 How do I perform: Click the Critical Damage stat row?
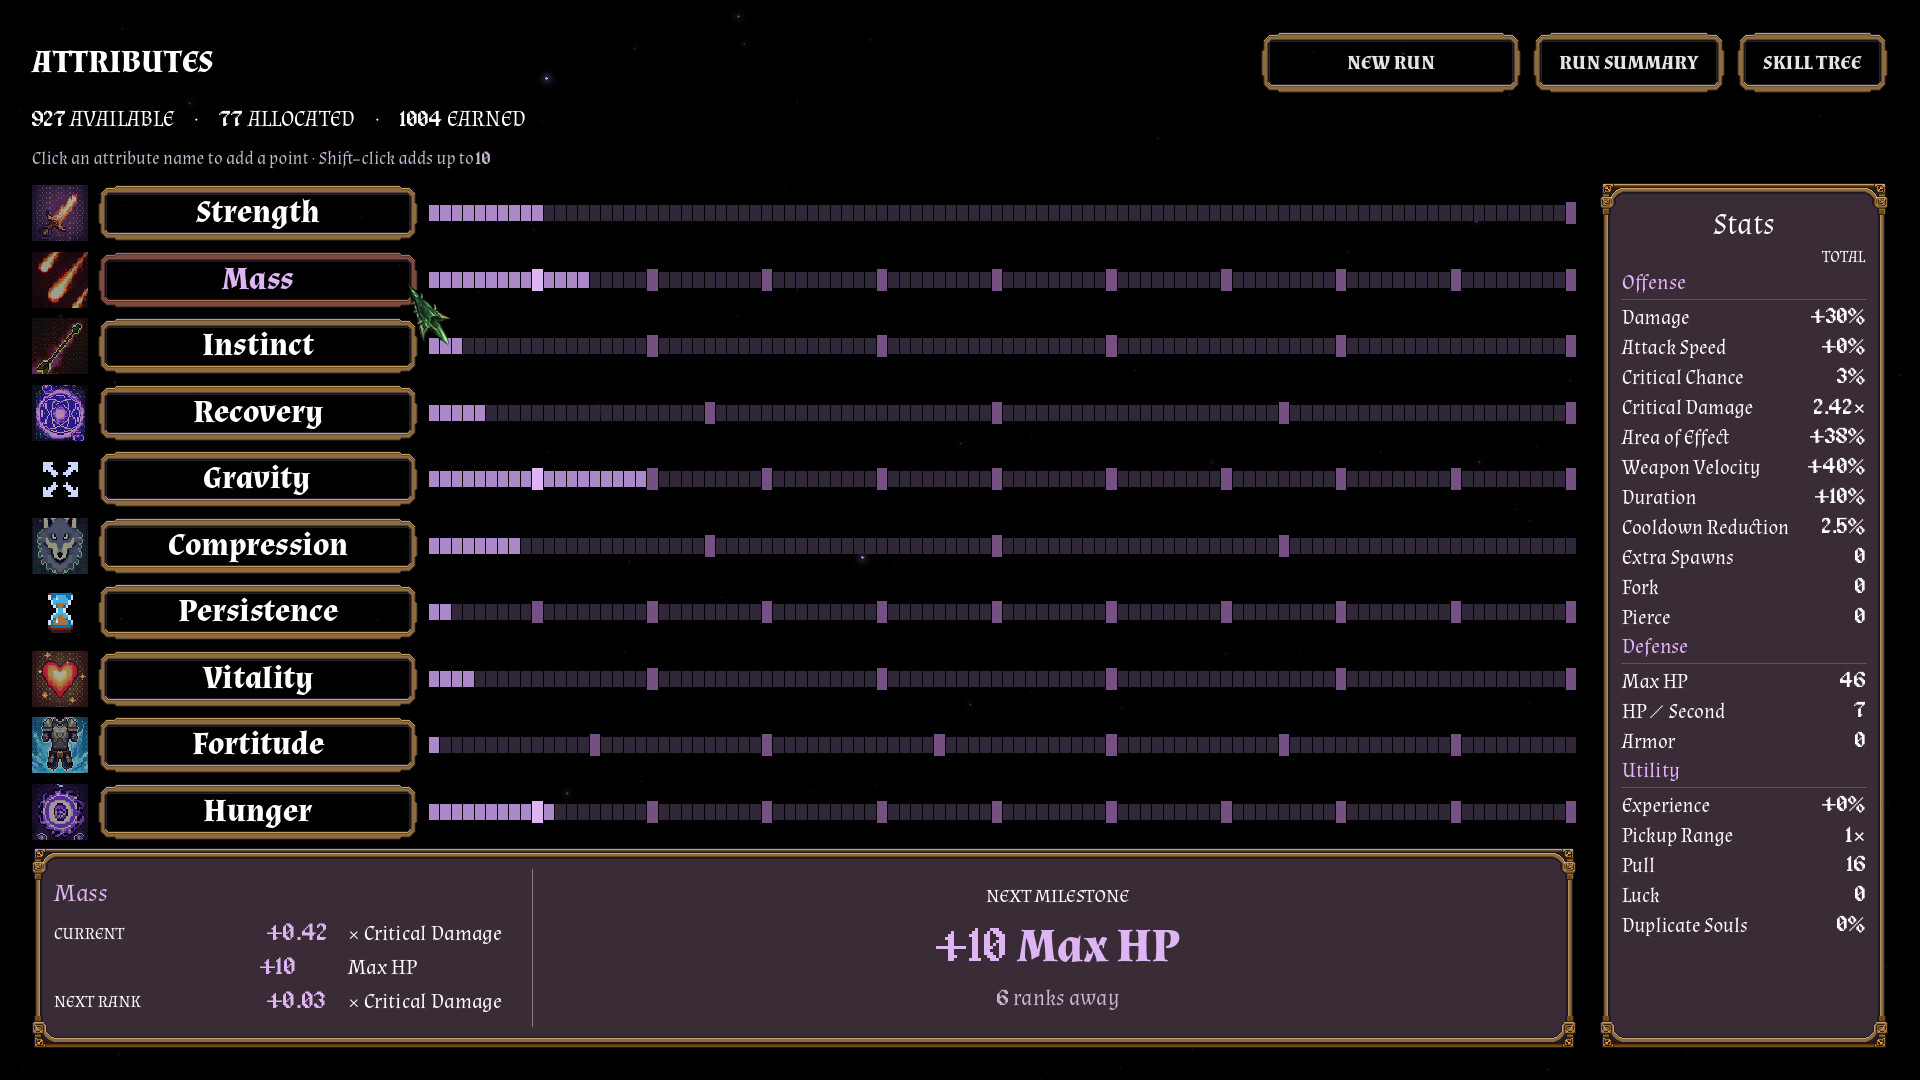(1743, 407)
